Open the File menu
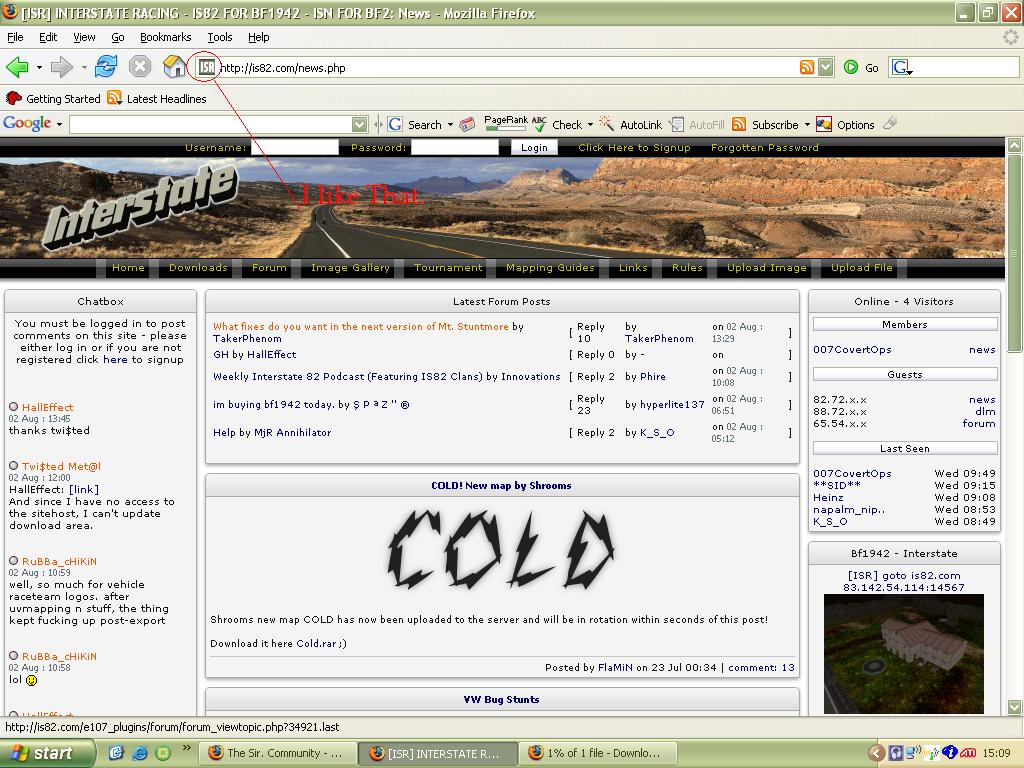Image resolution: width=1024 pixels, height=768 pixels. (15, 37)
